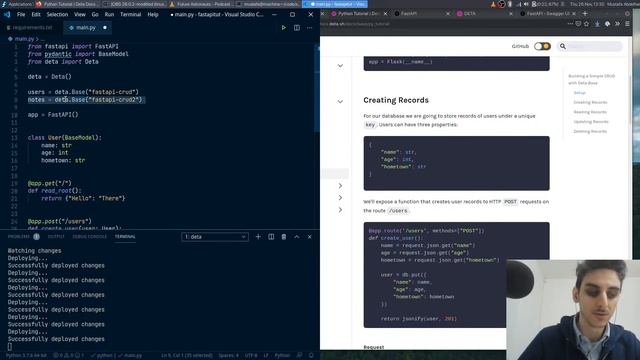Open notifications bell in status bar

click(311, 356)
